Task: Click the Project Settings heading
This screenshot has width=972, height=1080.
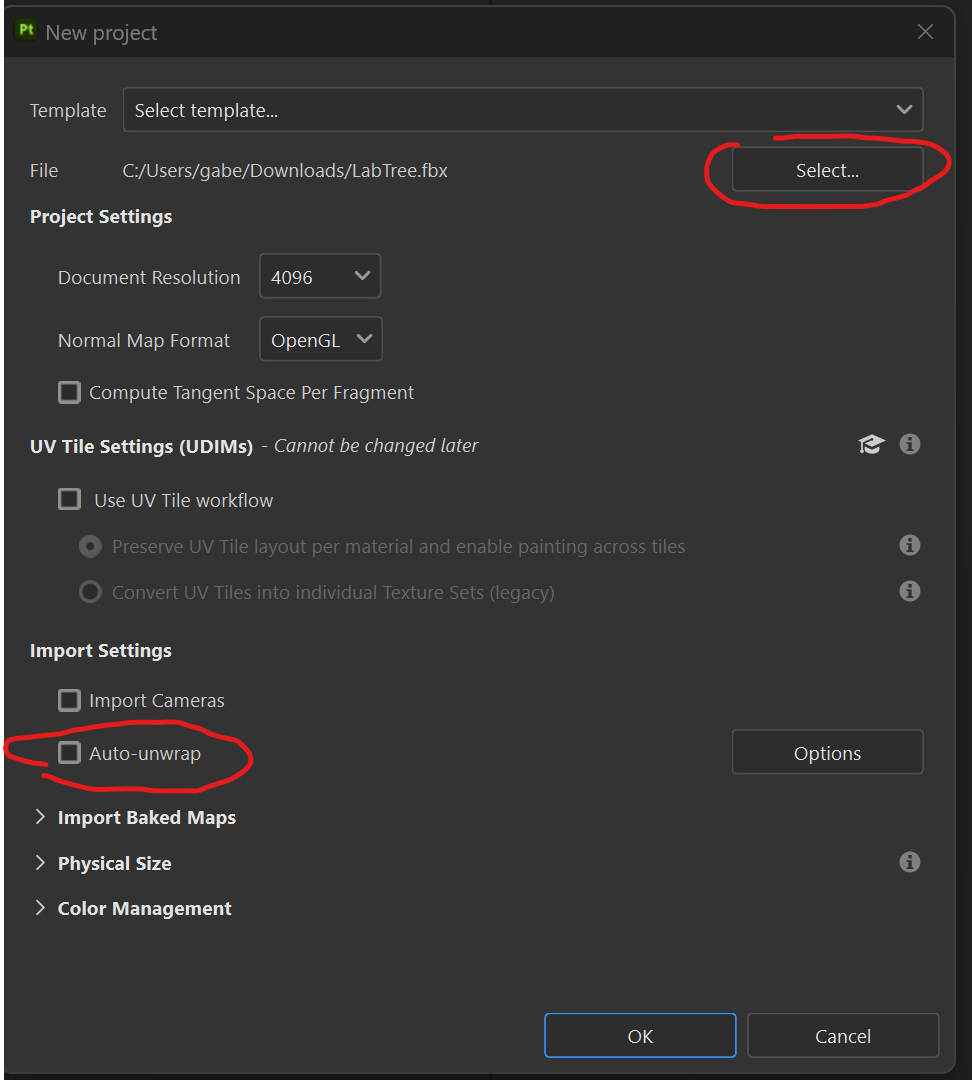Action: click(101, 216)
